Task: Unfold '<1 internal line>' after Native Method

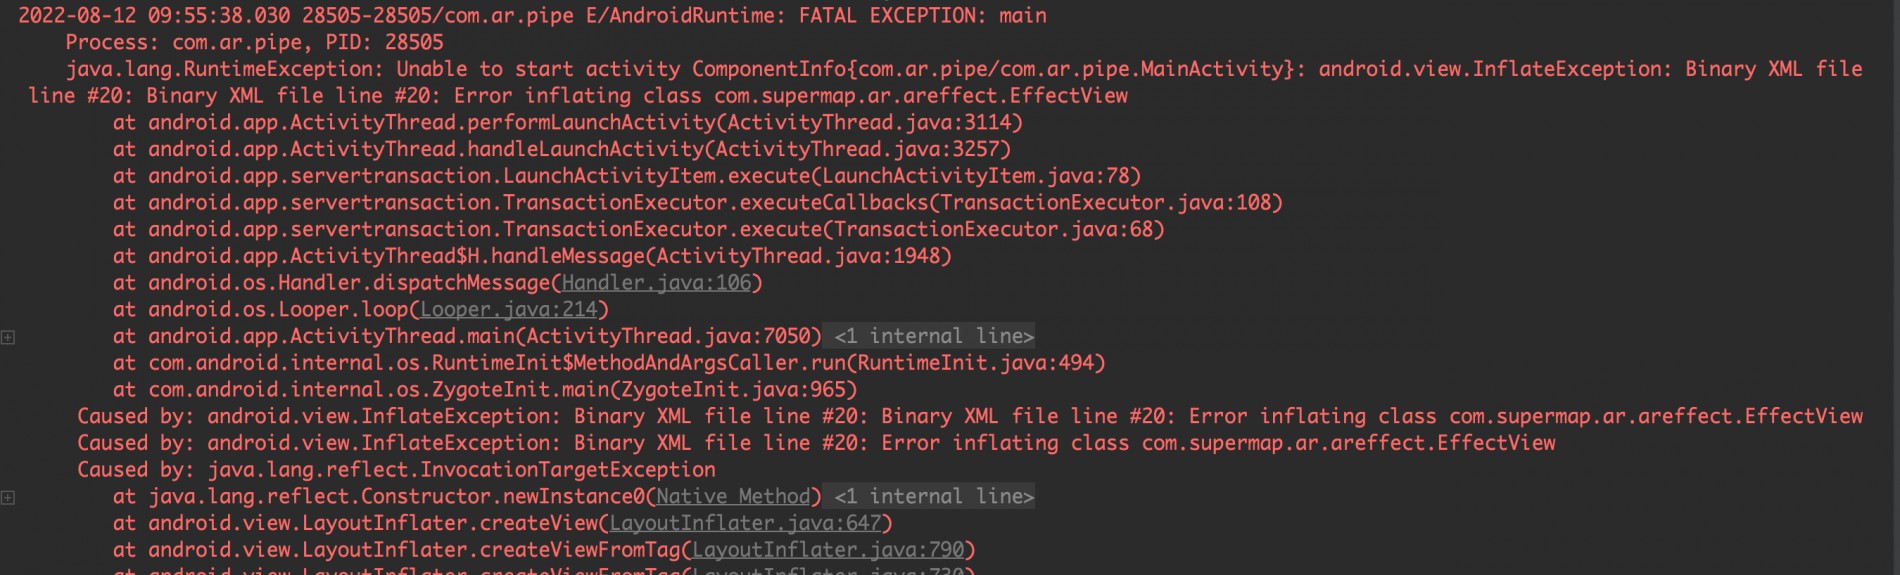Action: 934,497
